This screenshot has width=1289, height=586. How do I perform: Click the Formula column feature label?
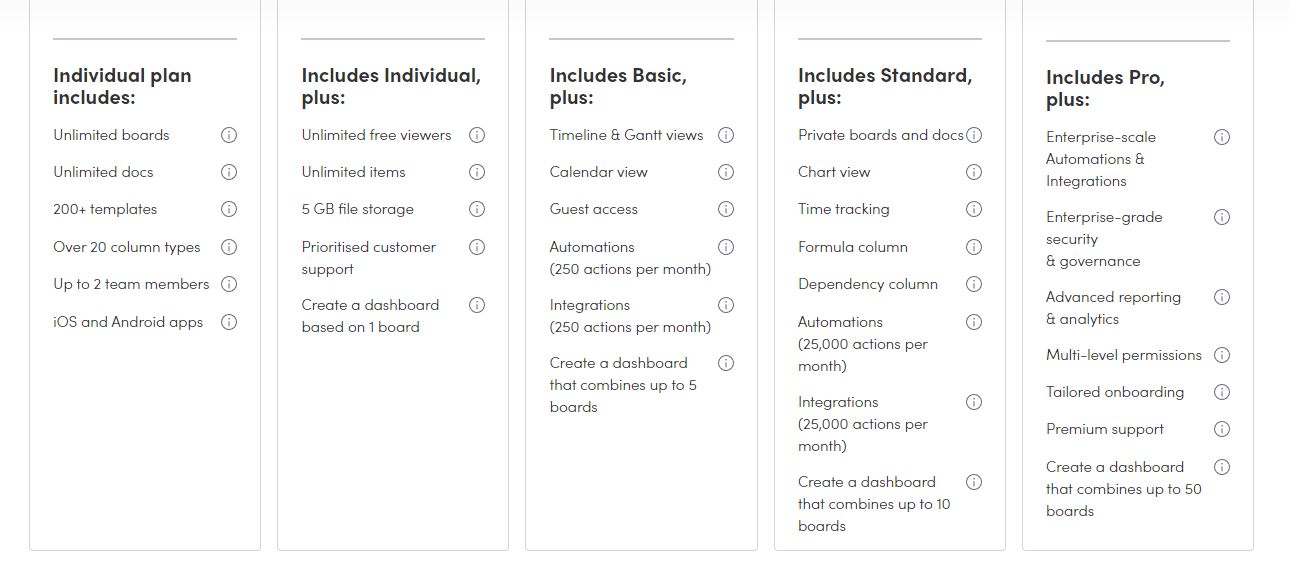click(x=853, y=247)
